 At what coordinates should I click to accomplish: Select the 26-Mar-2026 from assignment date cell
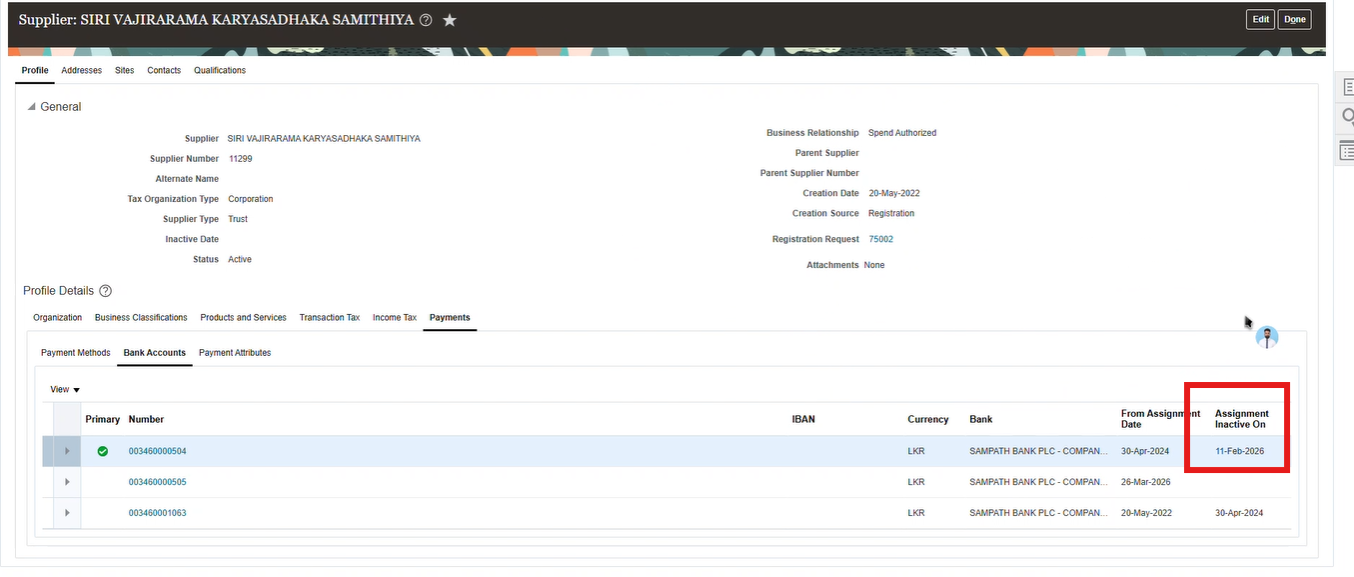1145,482
